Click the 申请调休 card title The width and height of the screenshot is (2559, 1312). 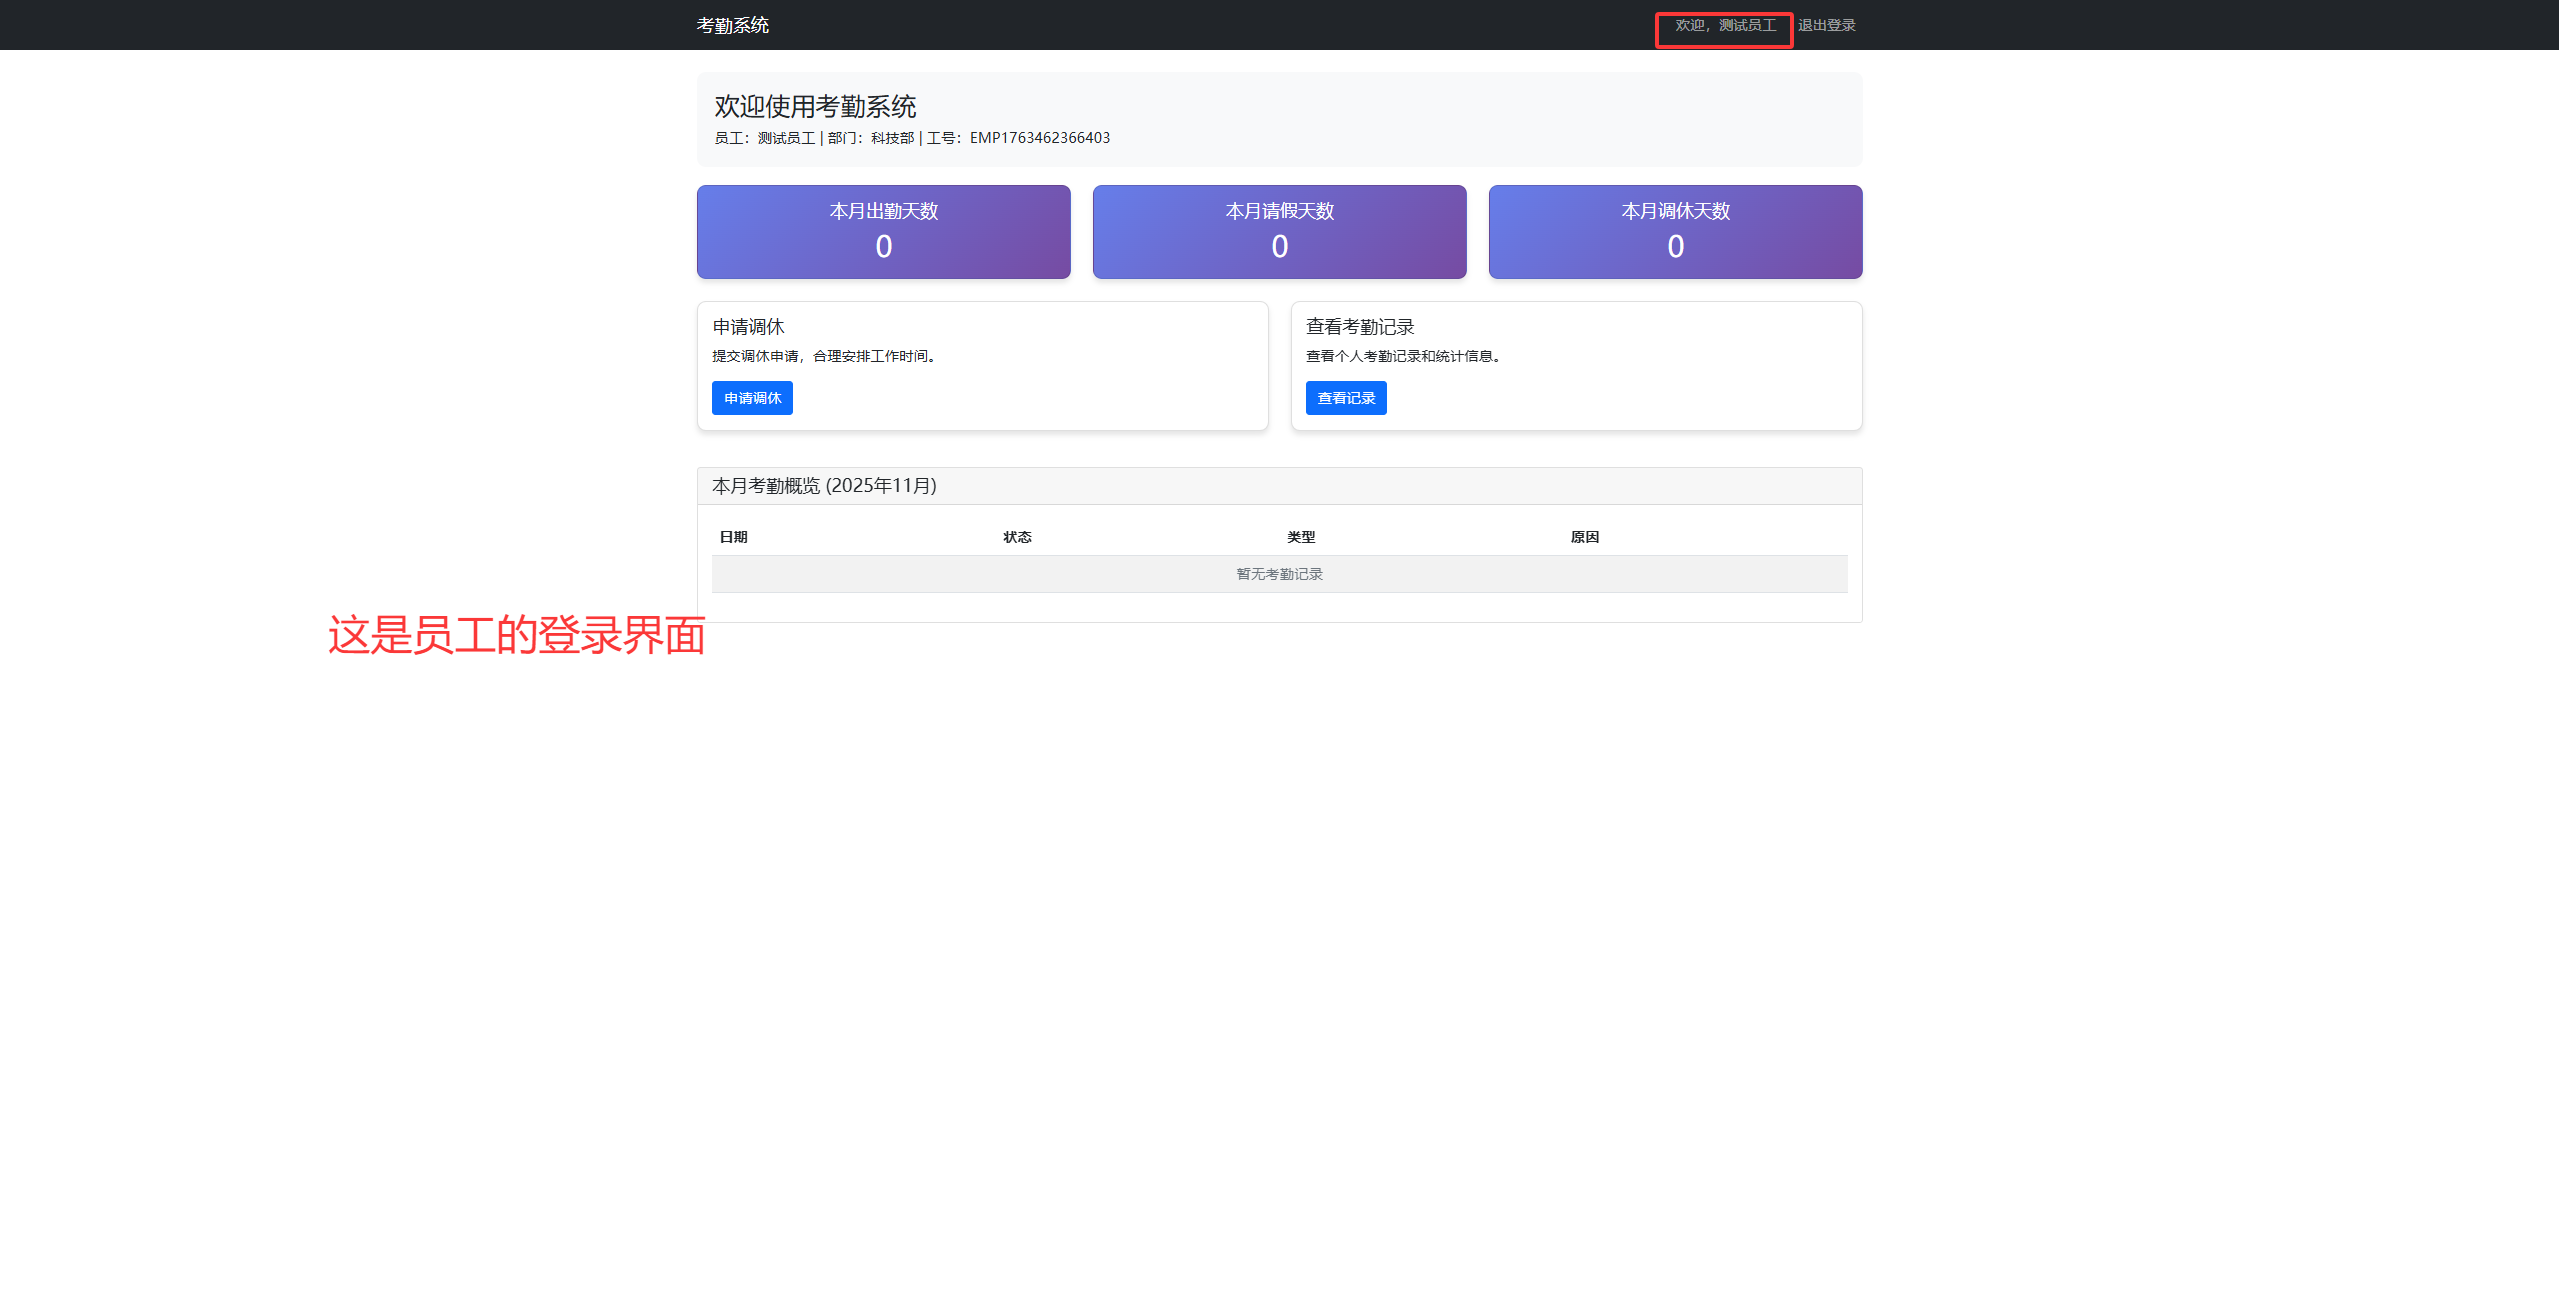pyautogui.click(x=748, y=327)
